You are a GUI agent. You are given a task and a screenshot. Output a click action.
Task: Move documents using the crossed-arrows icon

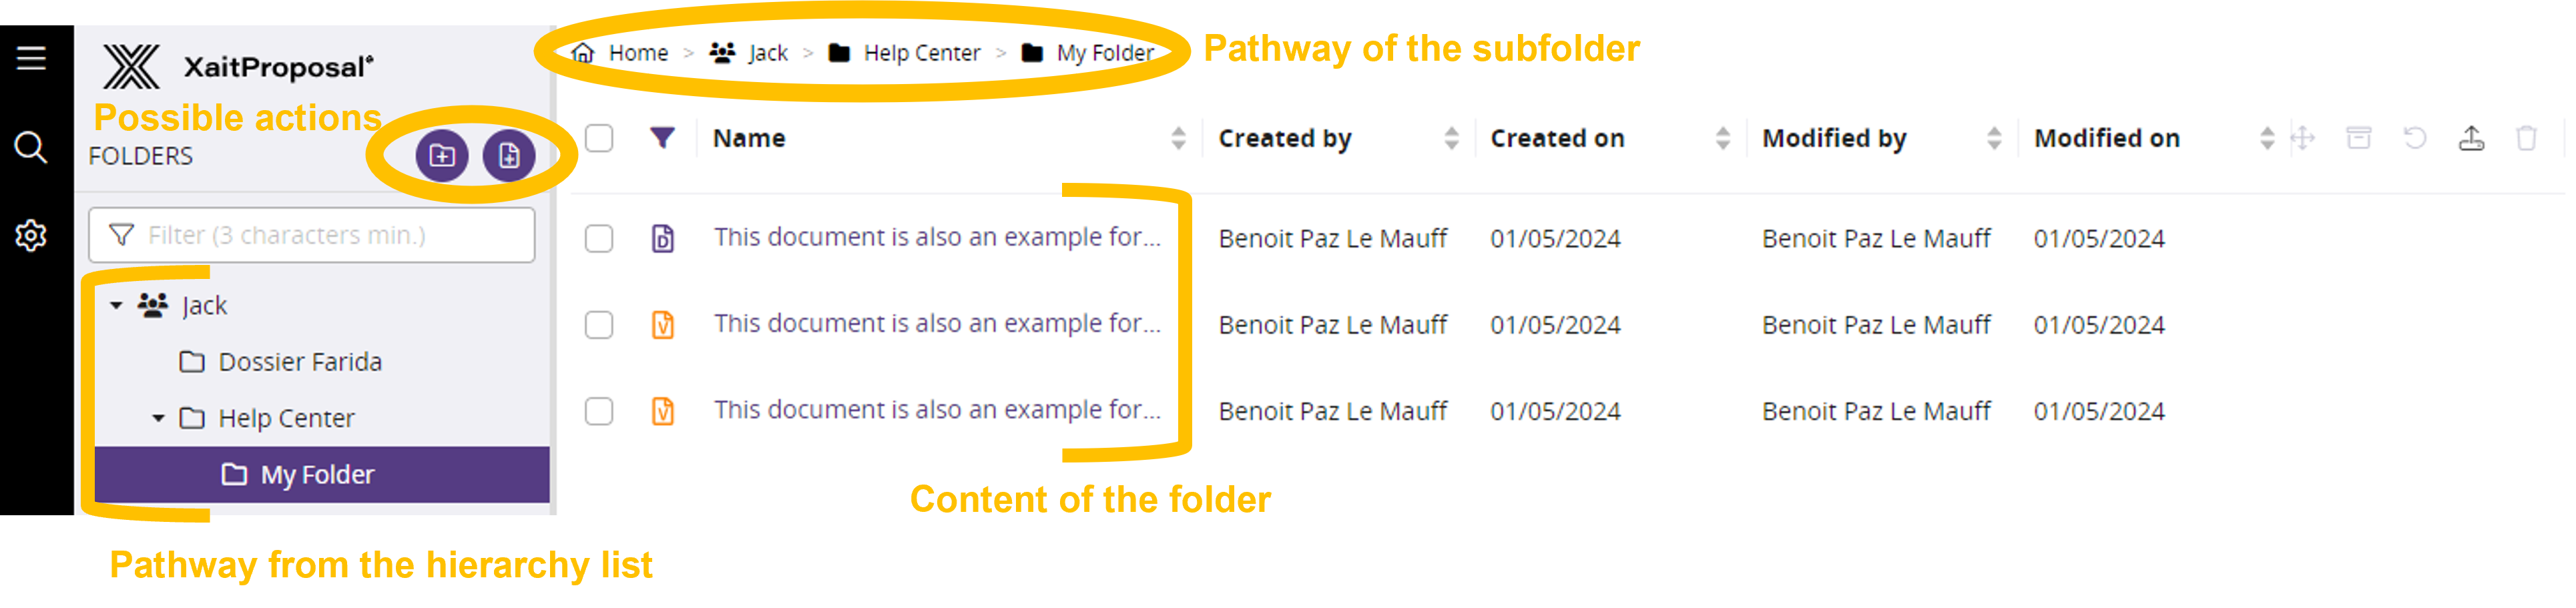(2302, 138)
